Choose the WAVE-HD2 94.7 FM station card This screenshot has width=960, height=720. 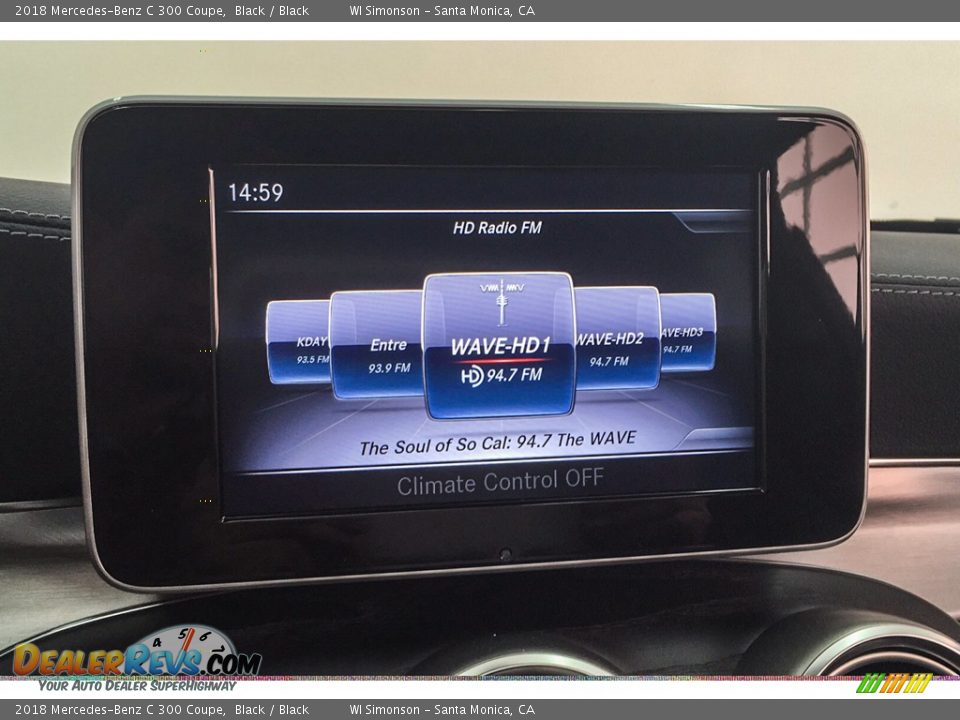[x=617, y=338]
